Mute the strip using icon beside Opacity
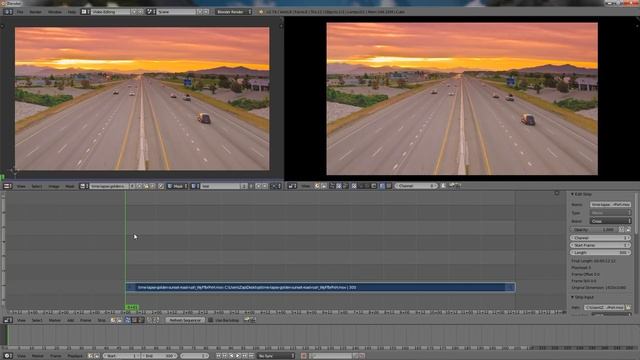This screenshot has width=640, height=360. click(622, 230)
